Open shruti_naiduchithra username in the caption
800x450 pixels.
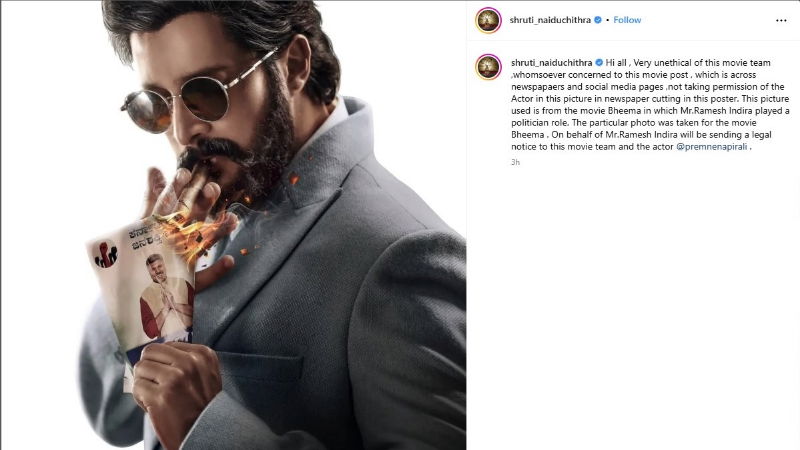click(552, 63)
